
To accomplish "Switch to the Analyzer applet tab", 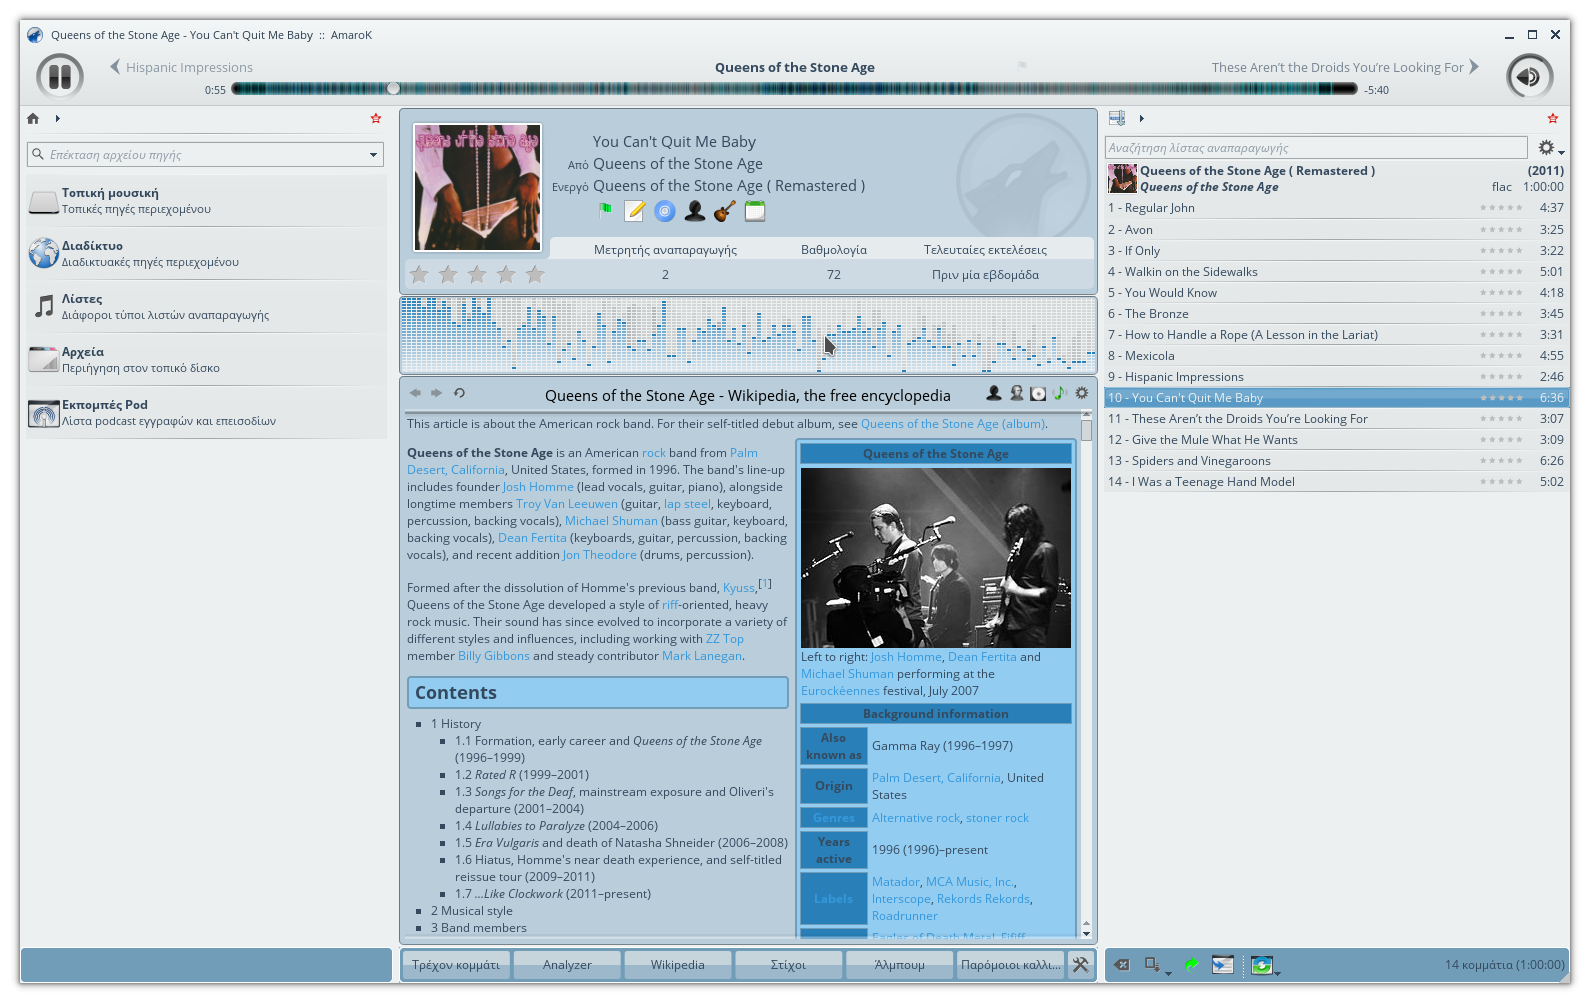I will [567, 965].
